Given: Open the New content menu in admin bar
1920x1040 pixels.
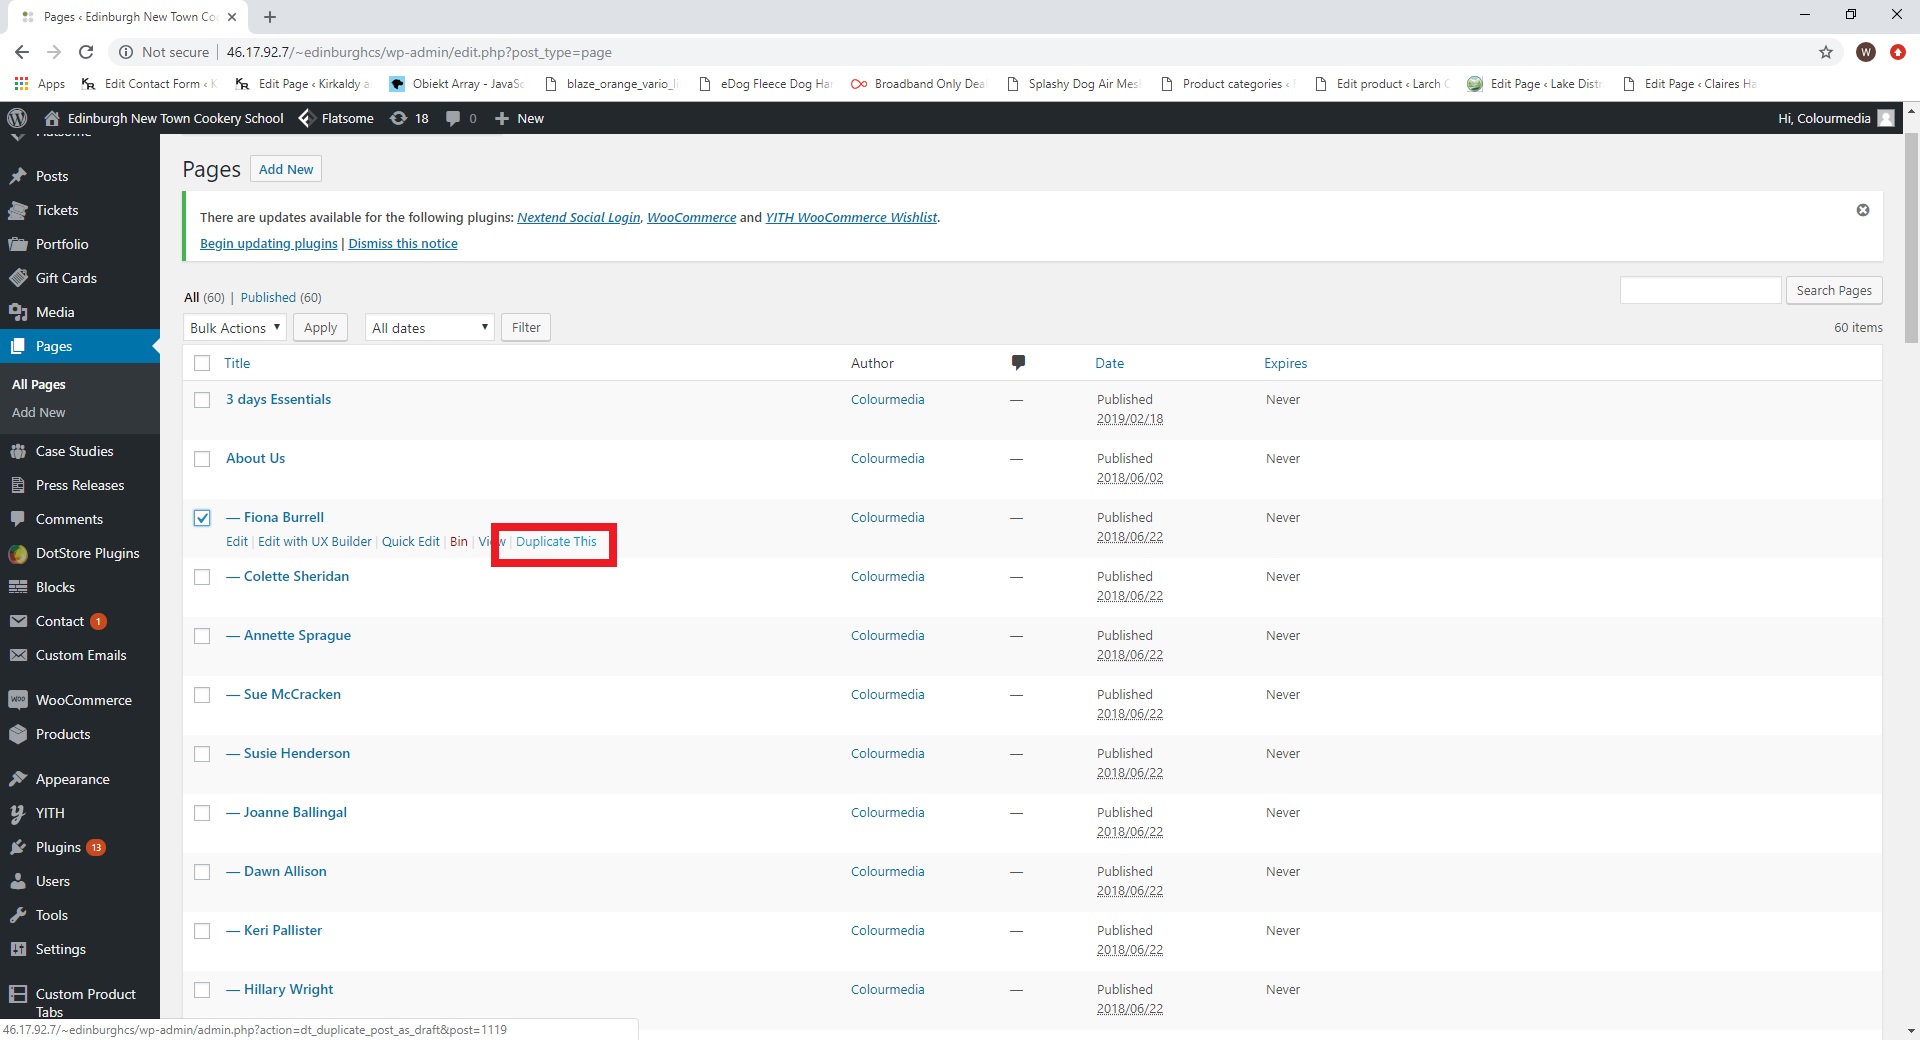Looking at the screenshot, I should pos(520,118).
